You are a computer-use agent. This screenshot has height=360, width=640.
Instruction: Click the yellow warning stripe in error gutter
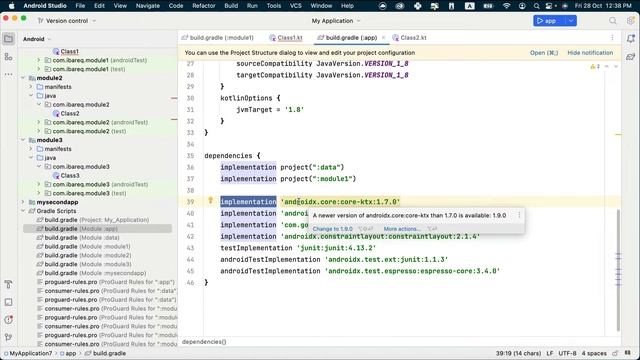618,134
